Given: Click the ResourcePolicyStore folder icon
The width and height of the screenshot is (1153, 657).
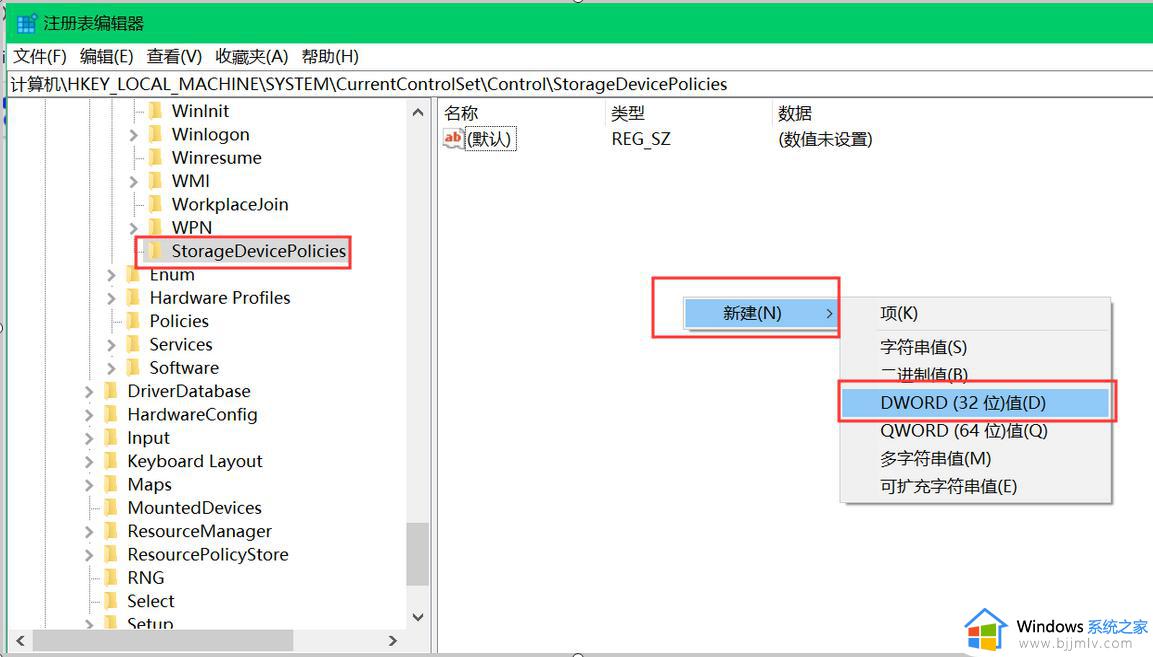Looking at the screenshot, I should tap(111, 555).
